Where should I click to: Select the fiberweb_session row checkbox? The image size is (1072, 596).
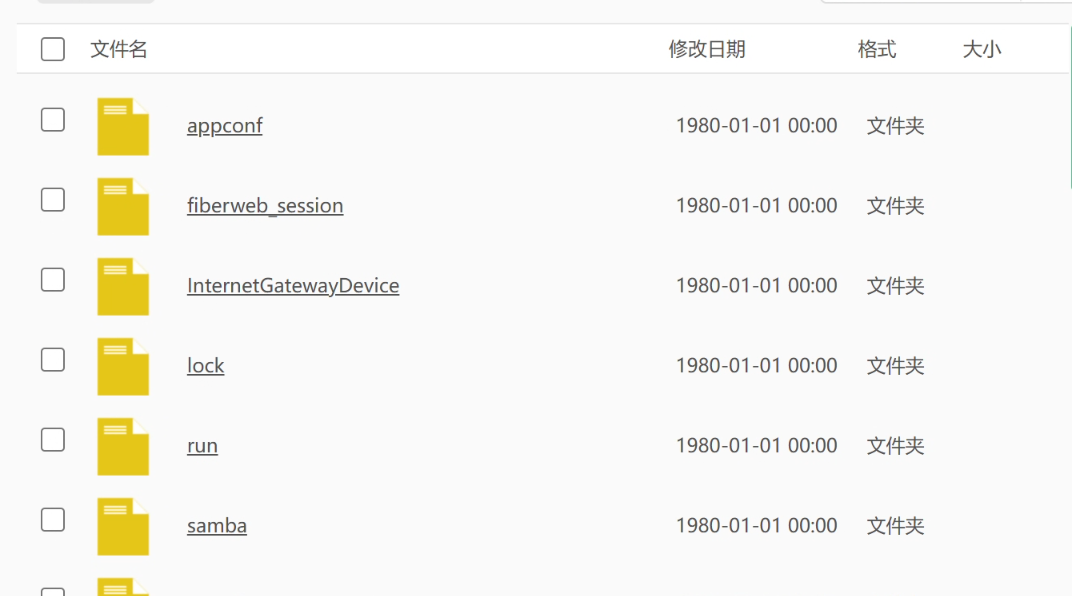[x=53, y=200]
